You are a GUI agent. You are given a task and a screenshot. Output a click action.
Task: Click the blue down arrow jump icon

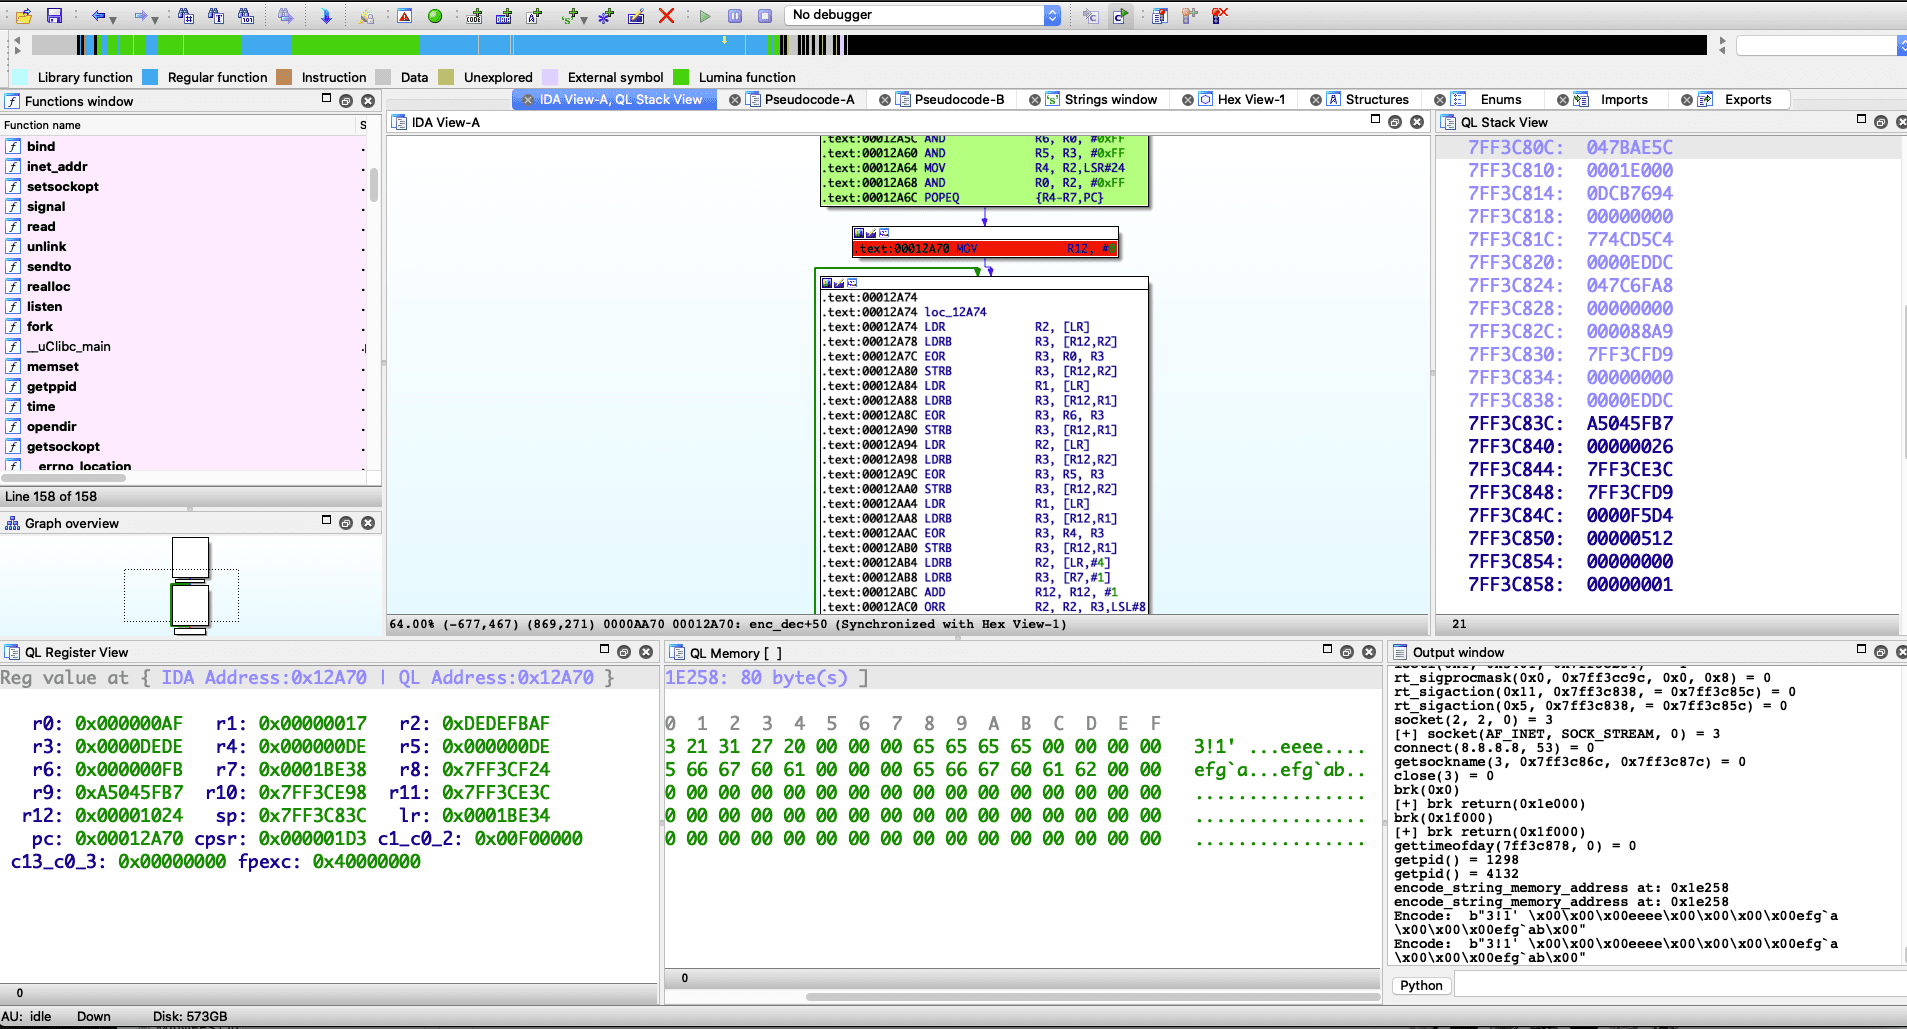326,15
